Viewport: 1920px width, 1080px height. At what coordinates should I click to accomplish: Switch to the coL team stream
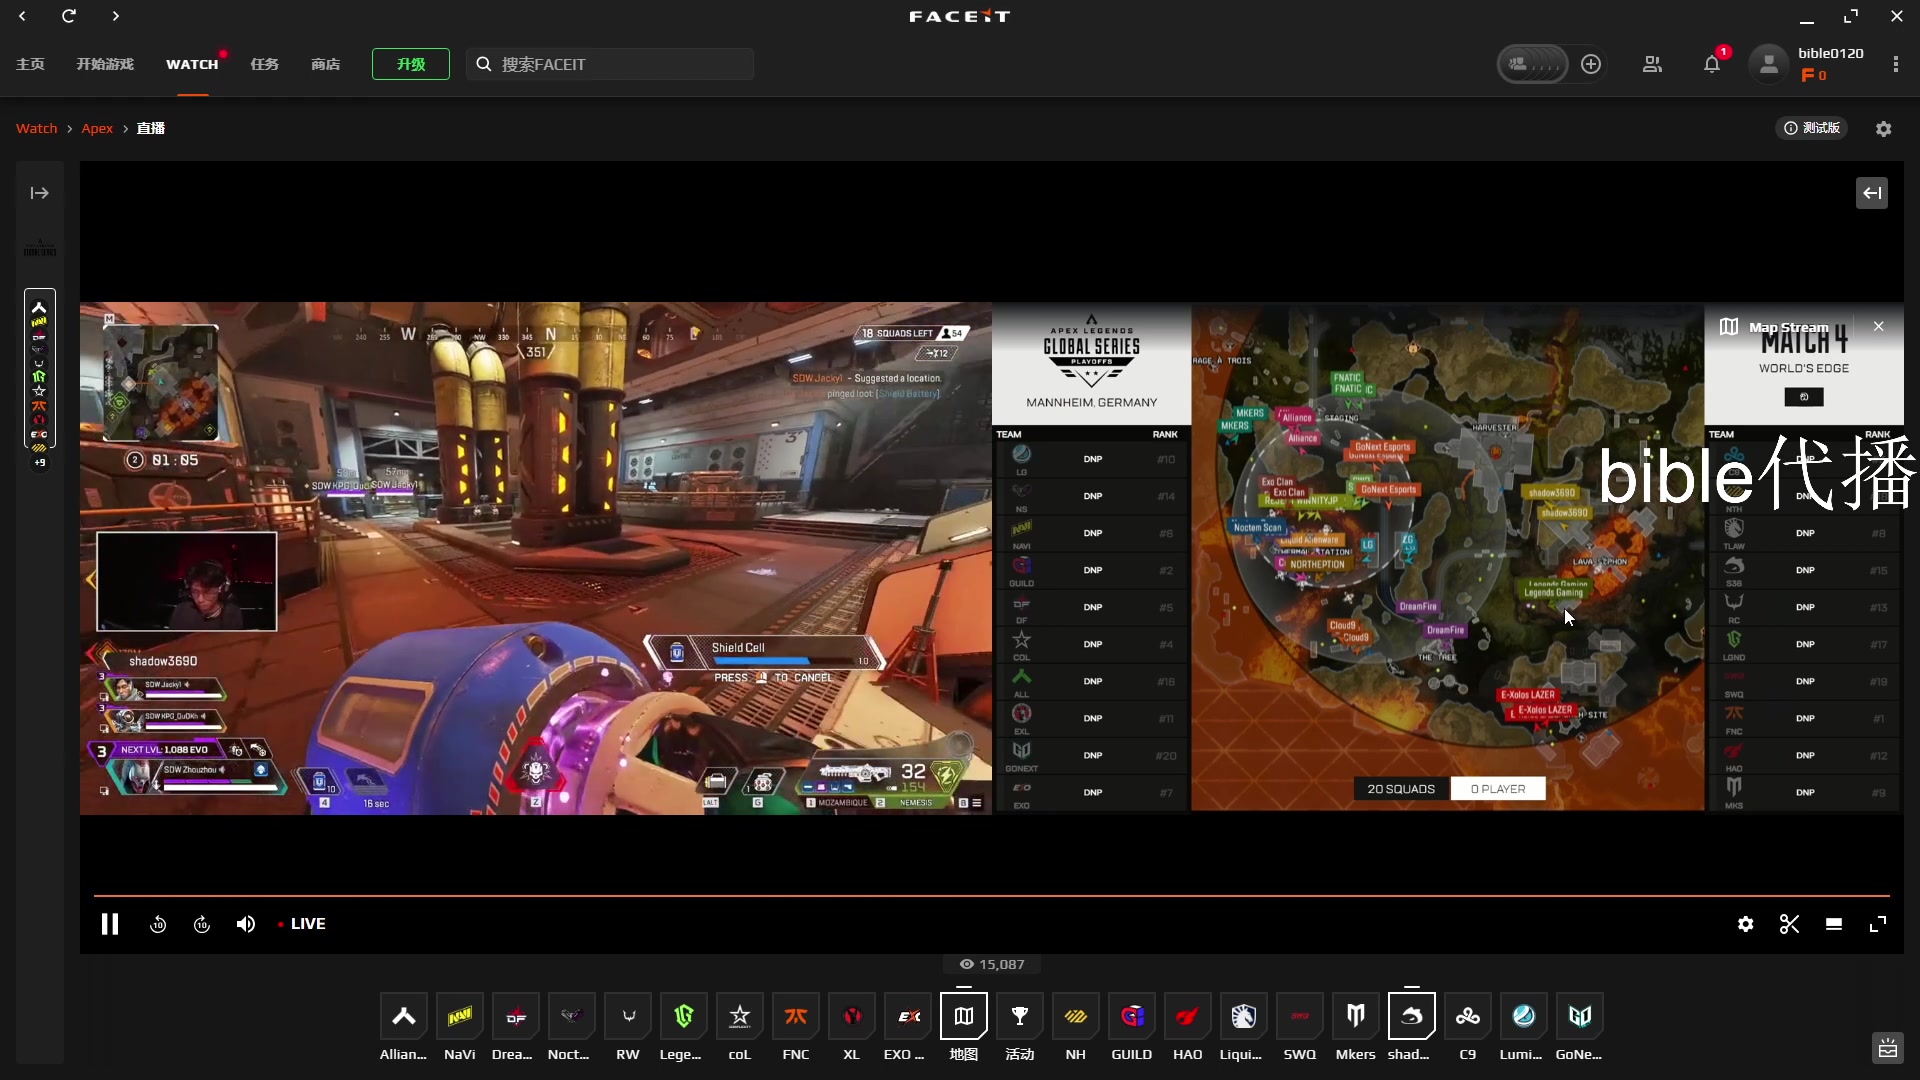tap(740, 1016)
